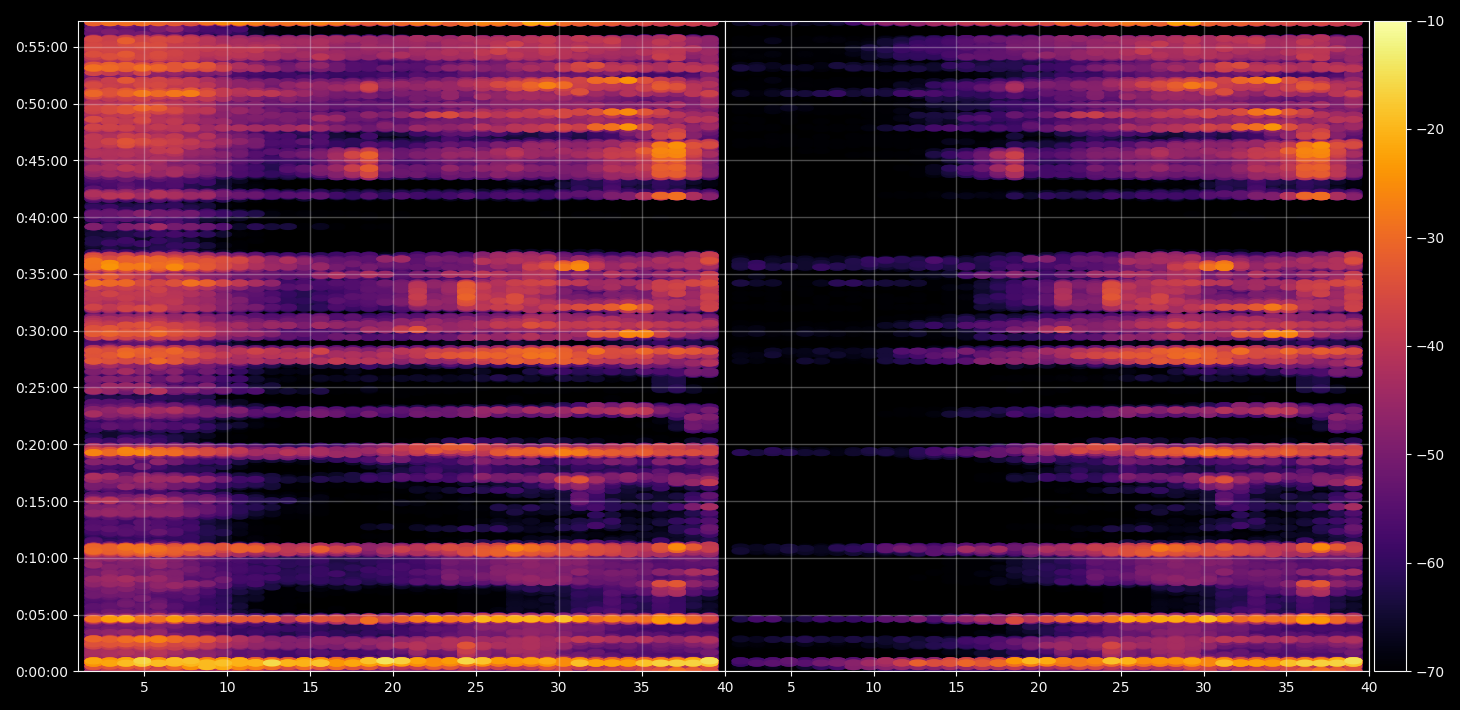Click the right heatmap's x-axis label 30
Screen dimensions: 1460x710
pyautogui.click(x=1204, y=688)
